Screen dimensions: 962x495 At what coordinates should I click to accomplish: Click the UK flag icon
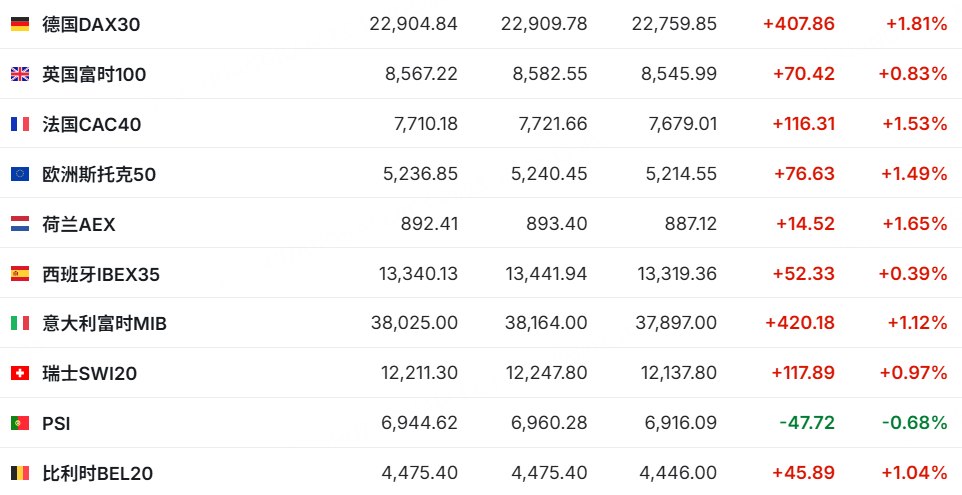tap(20, 74)
